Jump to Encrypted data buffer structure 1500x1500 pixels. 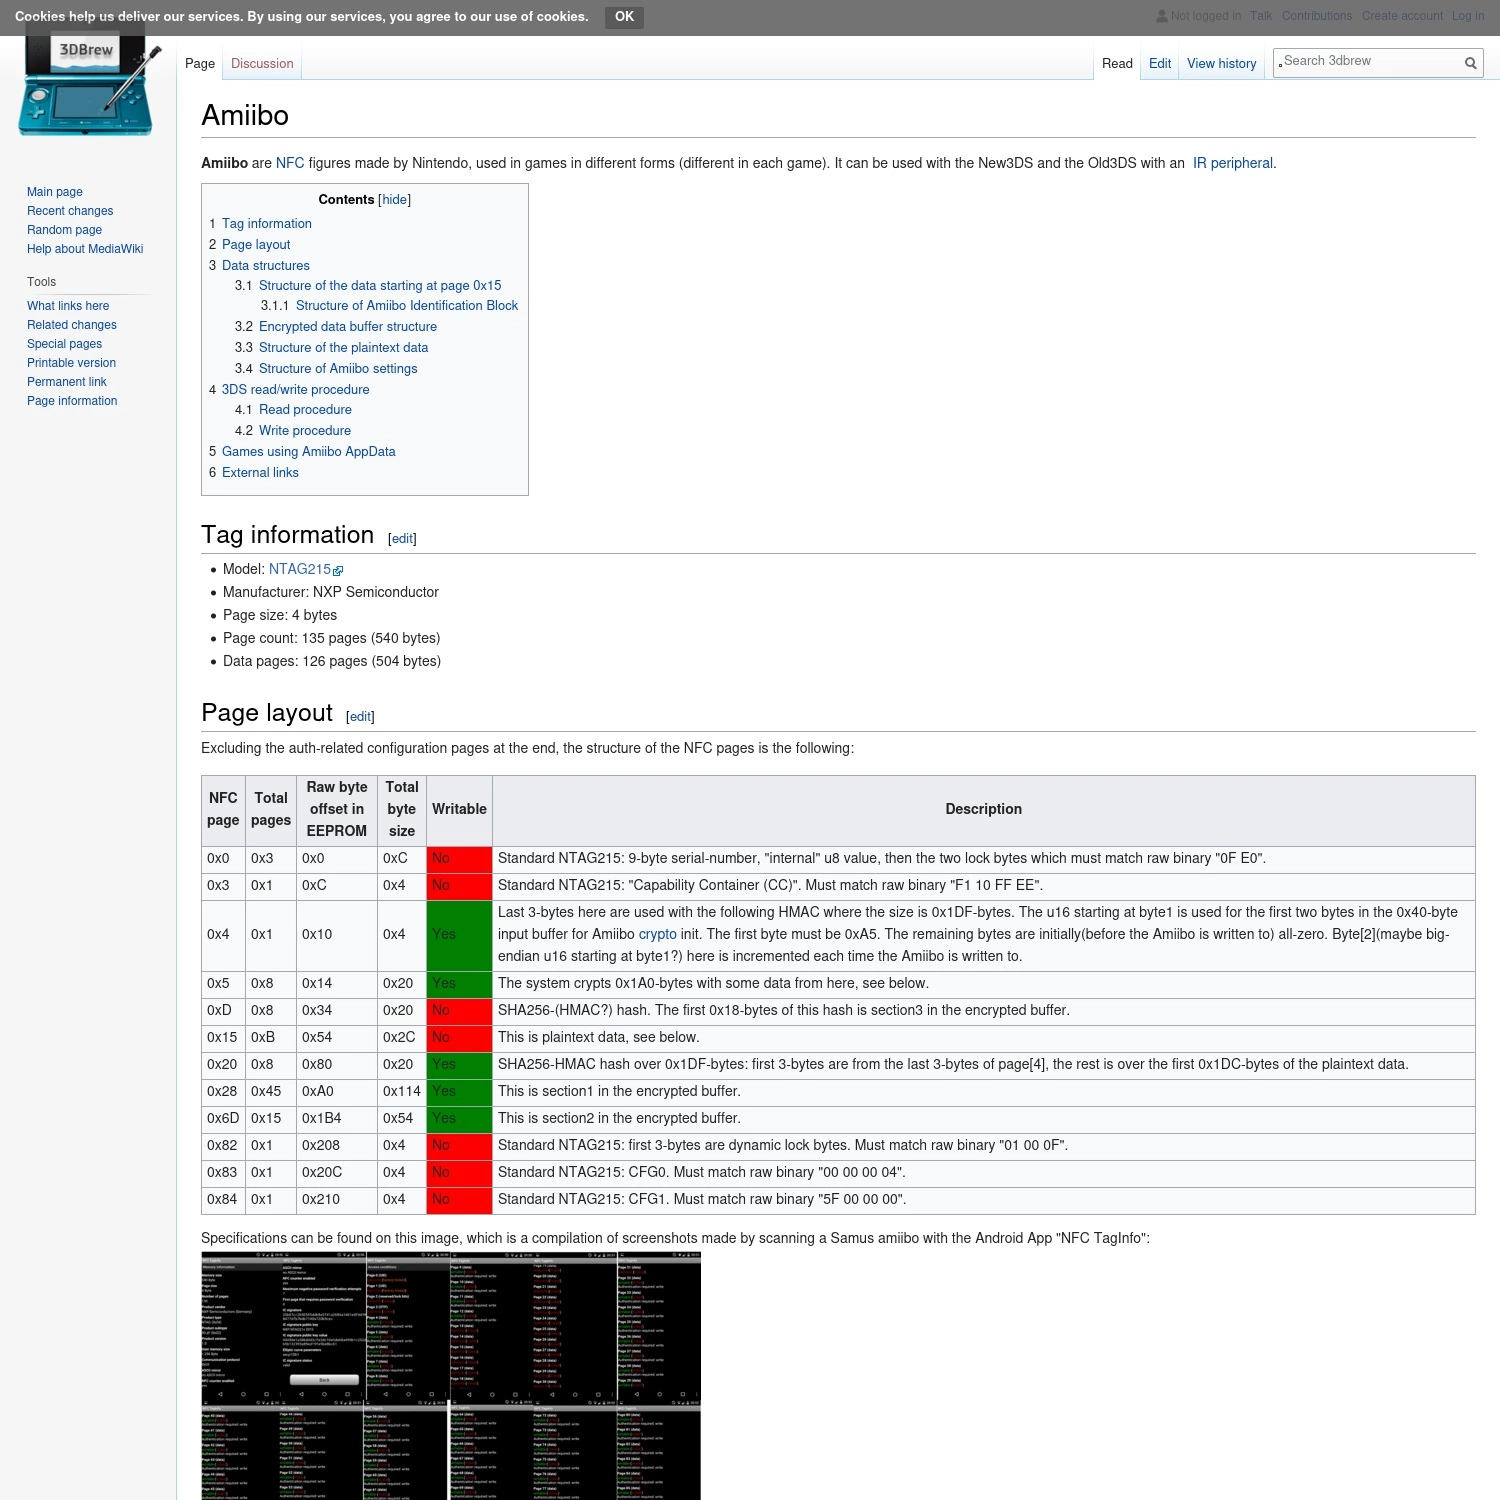[x=348, y=327]
